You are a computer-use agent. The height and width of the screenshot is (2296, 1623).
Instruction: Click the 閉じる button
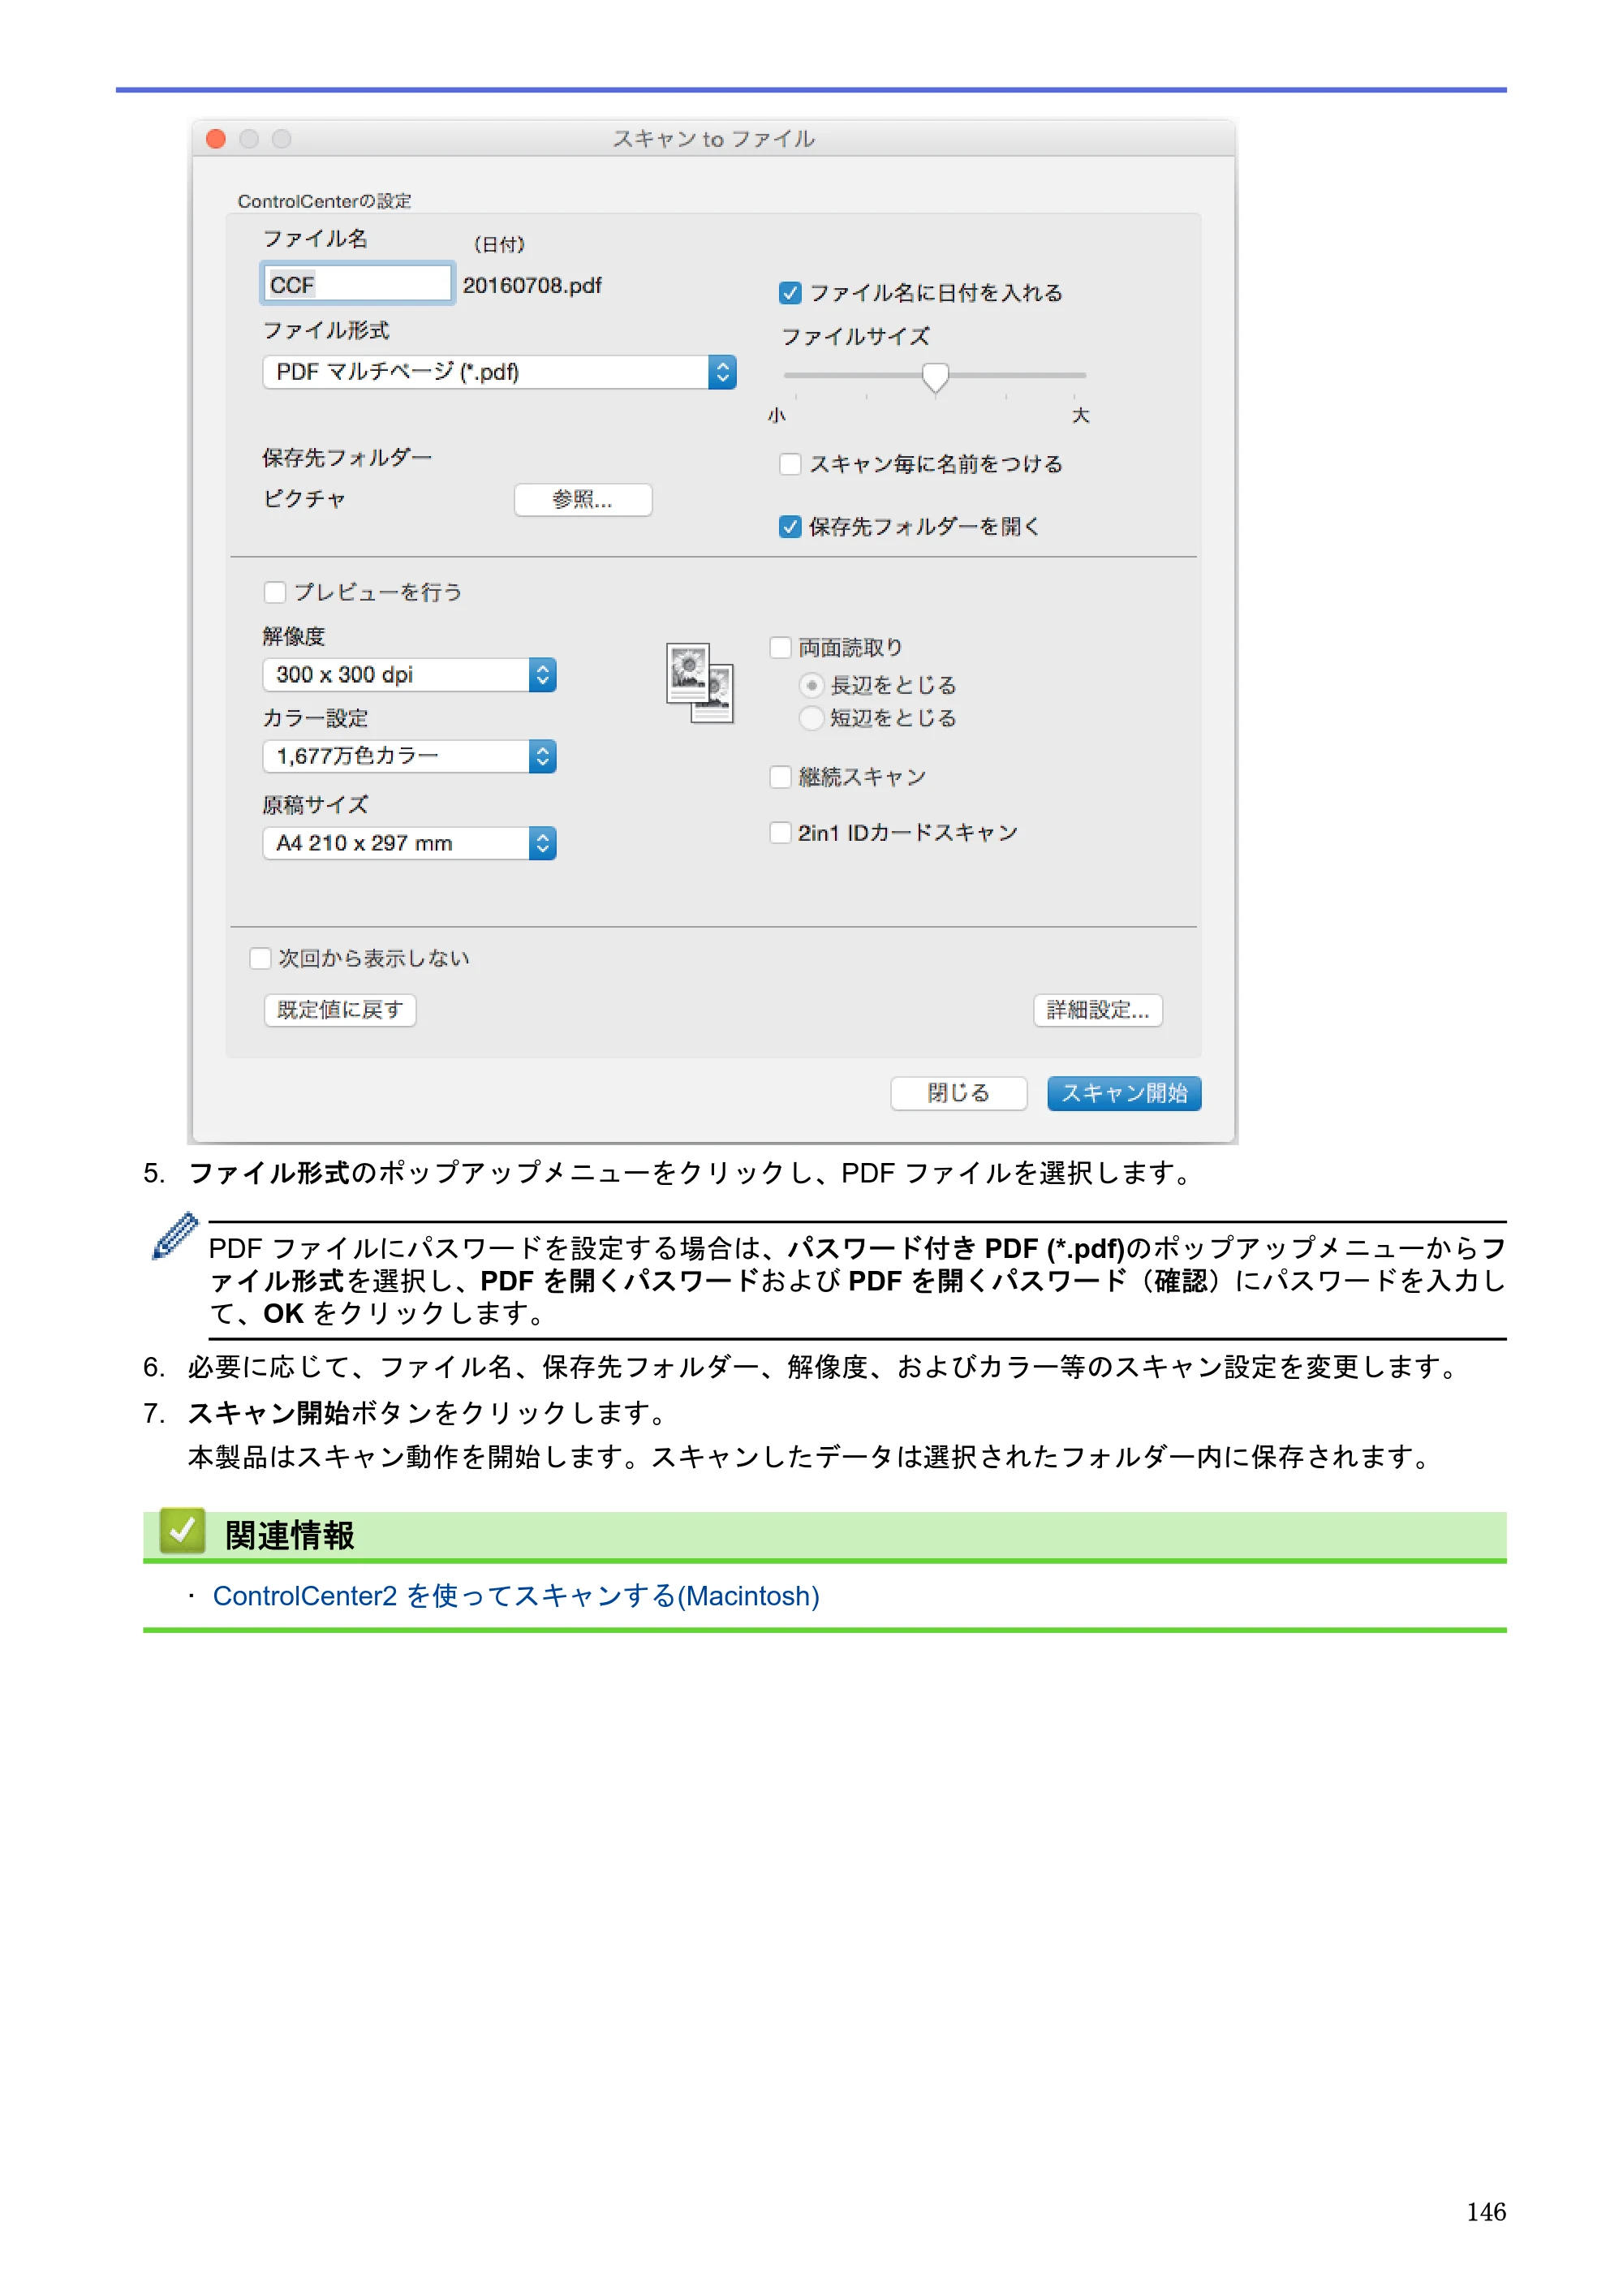point(958,1093)
